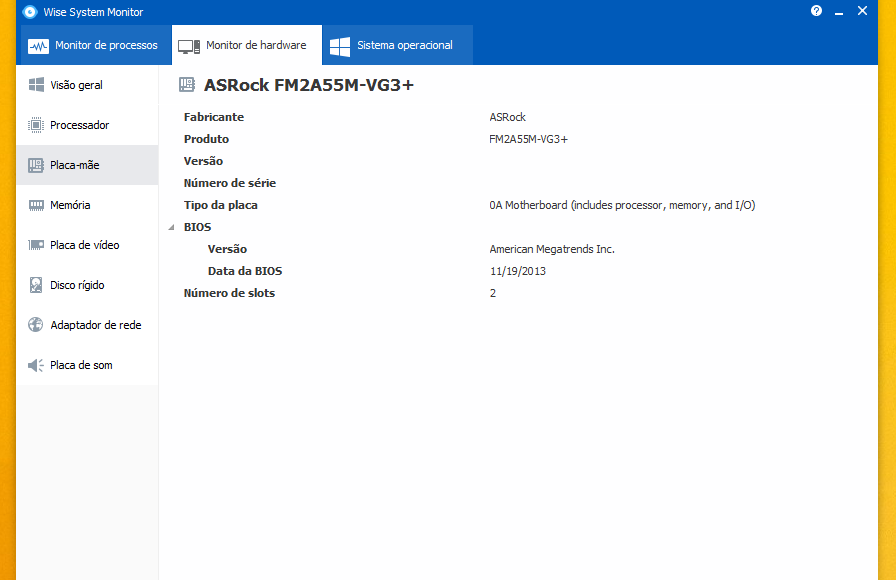Click the Wise System Monitor logo icon
Viewport: 896px width, 580px height.
(30, 11)
